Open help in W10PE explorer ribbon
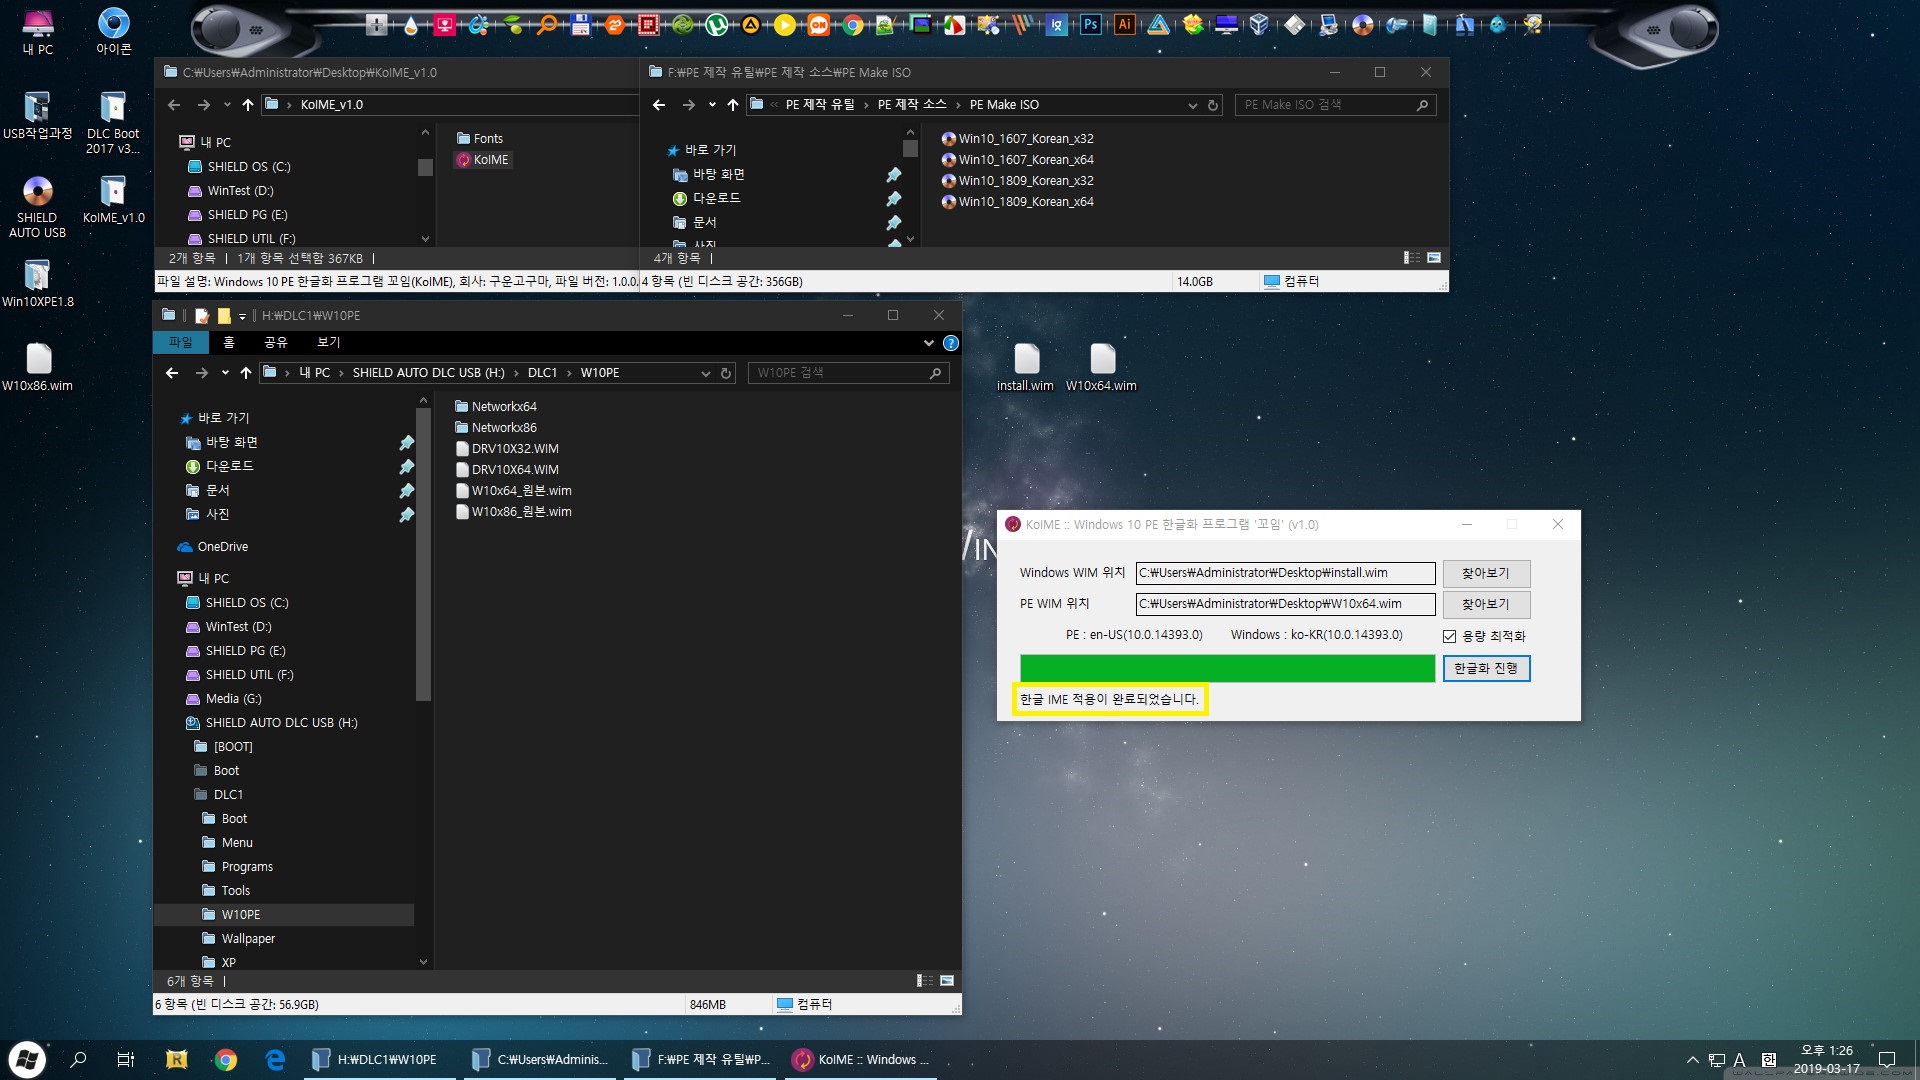 click(x=951, y=343)
